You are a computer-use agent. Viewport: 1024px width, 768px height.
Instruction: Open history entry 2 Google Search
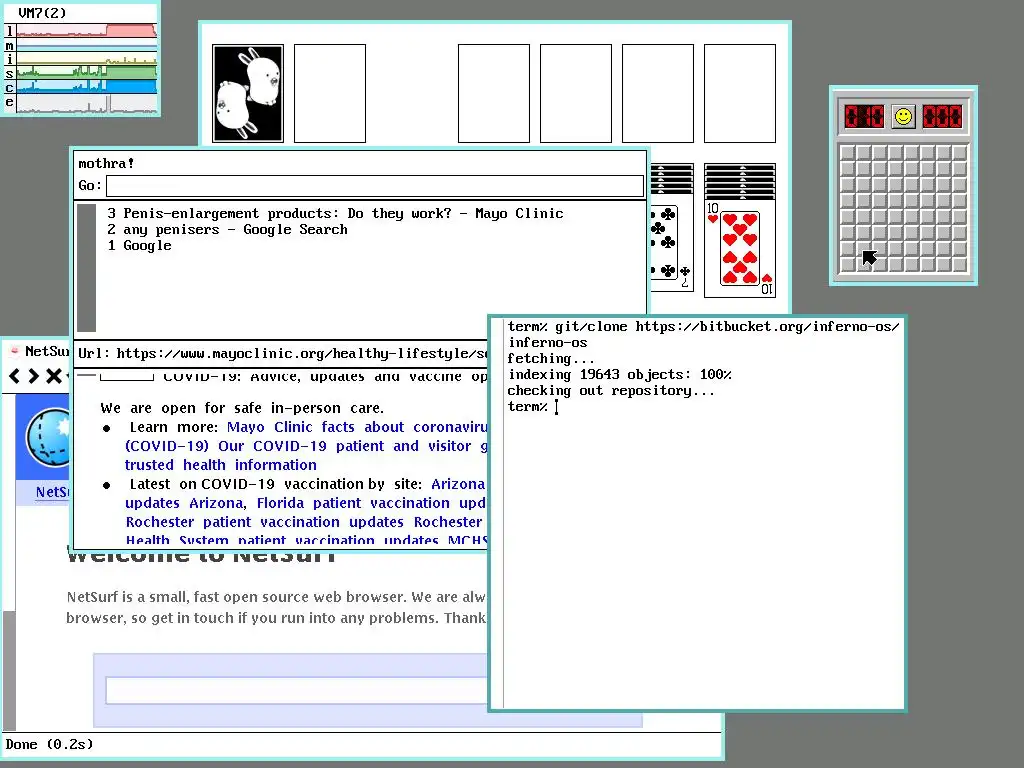point(227,230)
